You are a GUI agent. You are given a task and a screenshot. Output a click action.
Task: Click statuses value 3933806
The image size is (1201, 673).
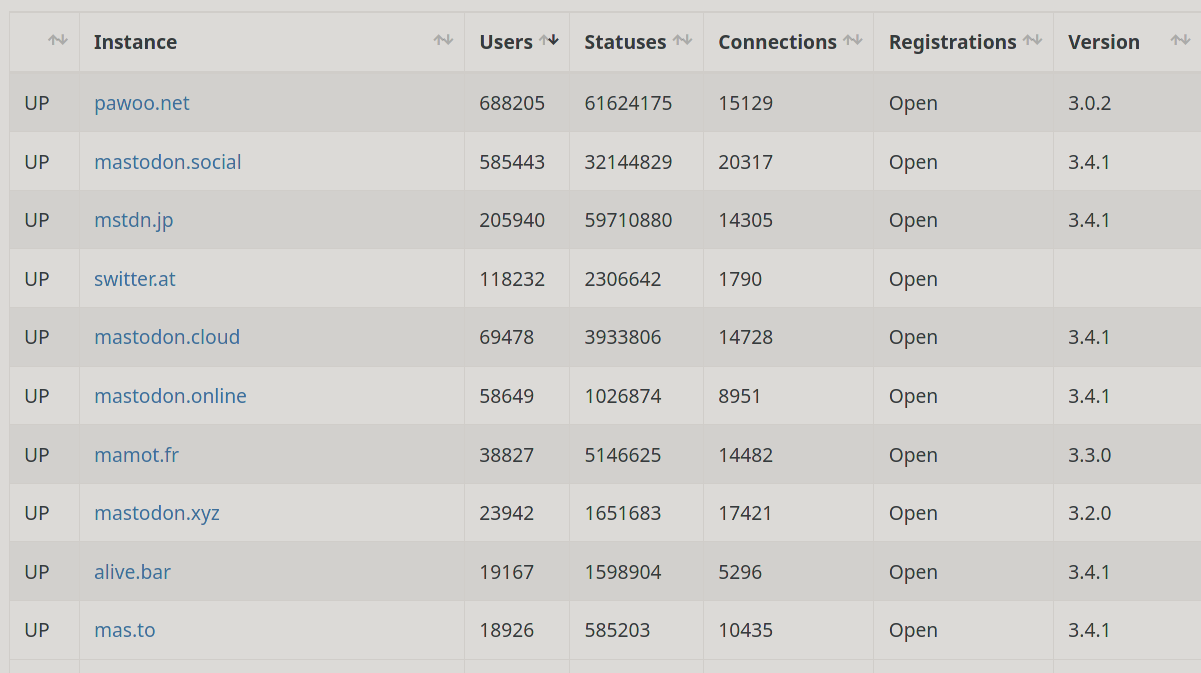point(623,337)
